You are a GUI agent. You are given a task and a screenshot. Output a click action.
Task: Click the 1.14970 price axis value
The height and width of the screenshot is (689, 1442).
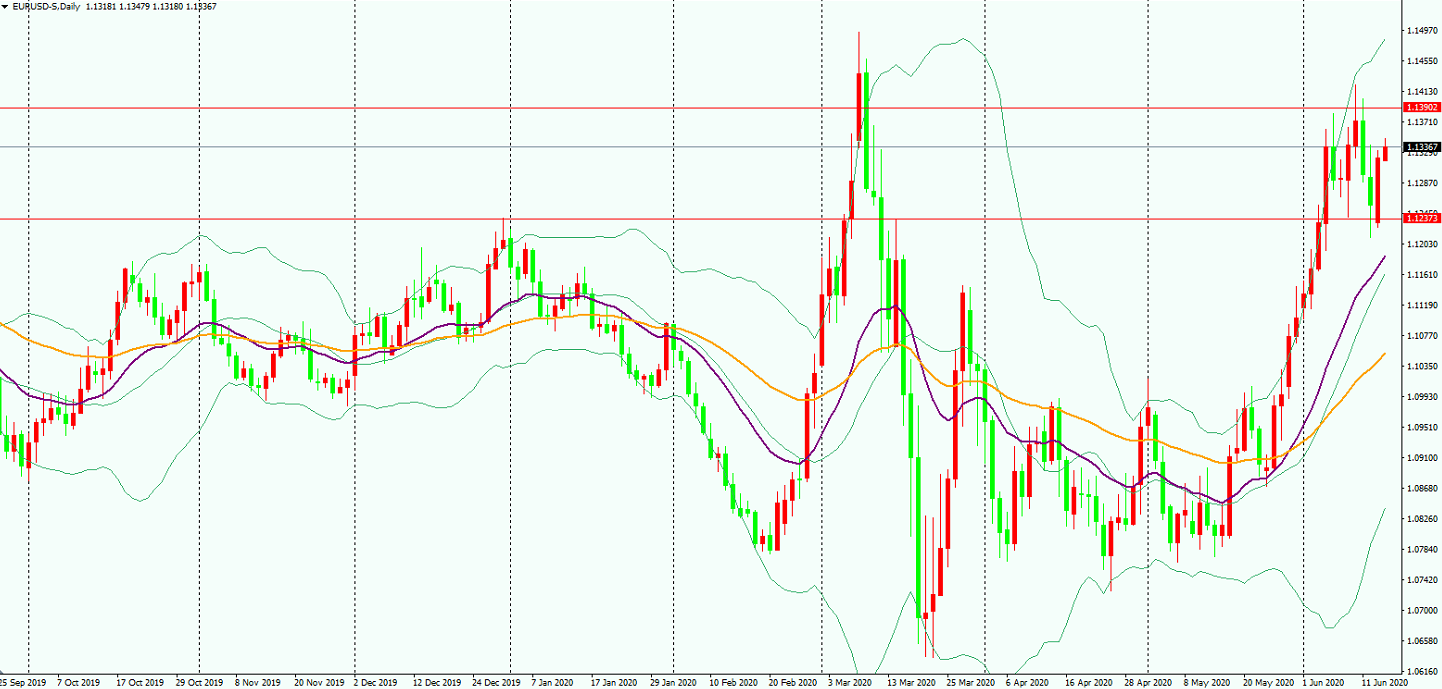(1422, 31)
